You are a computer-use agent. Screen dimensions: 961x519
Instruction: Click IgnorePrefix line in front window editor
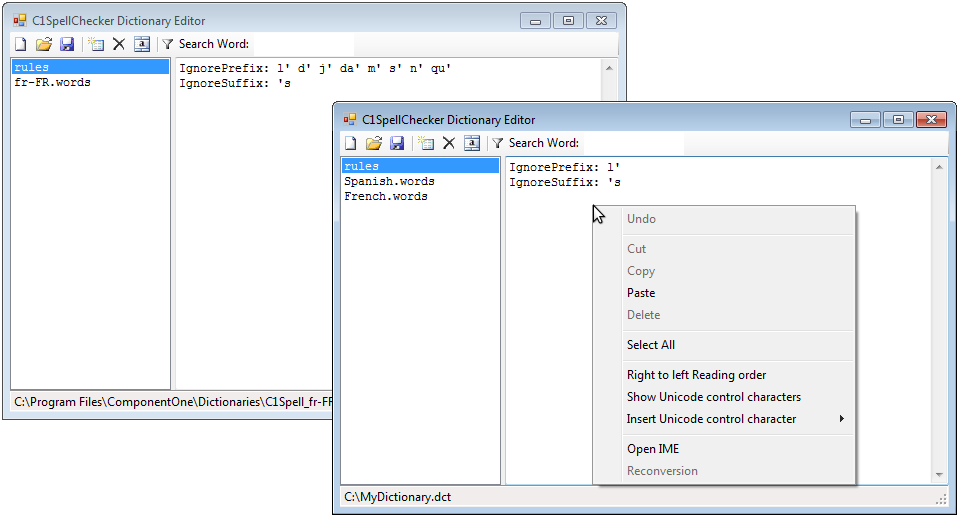pos(564,167)
